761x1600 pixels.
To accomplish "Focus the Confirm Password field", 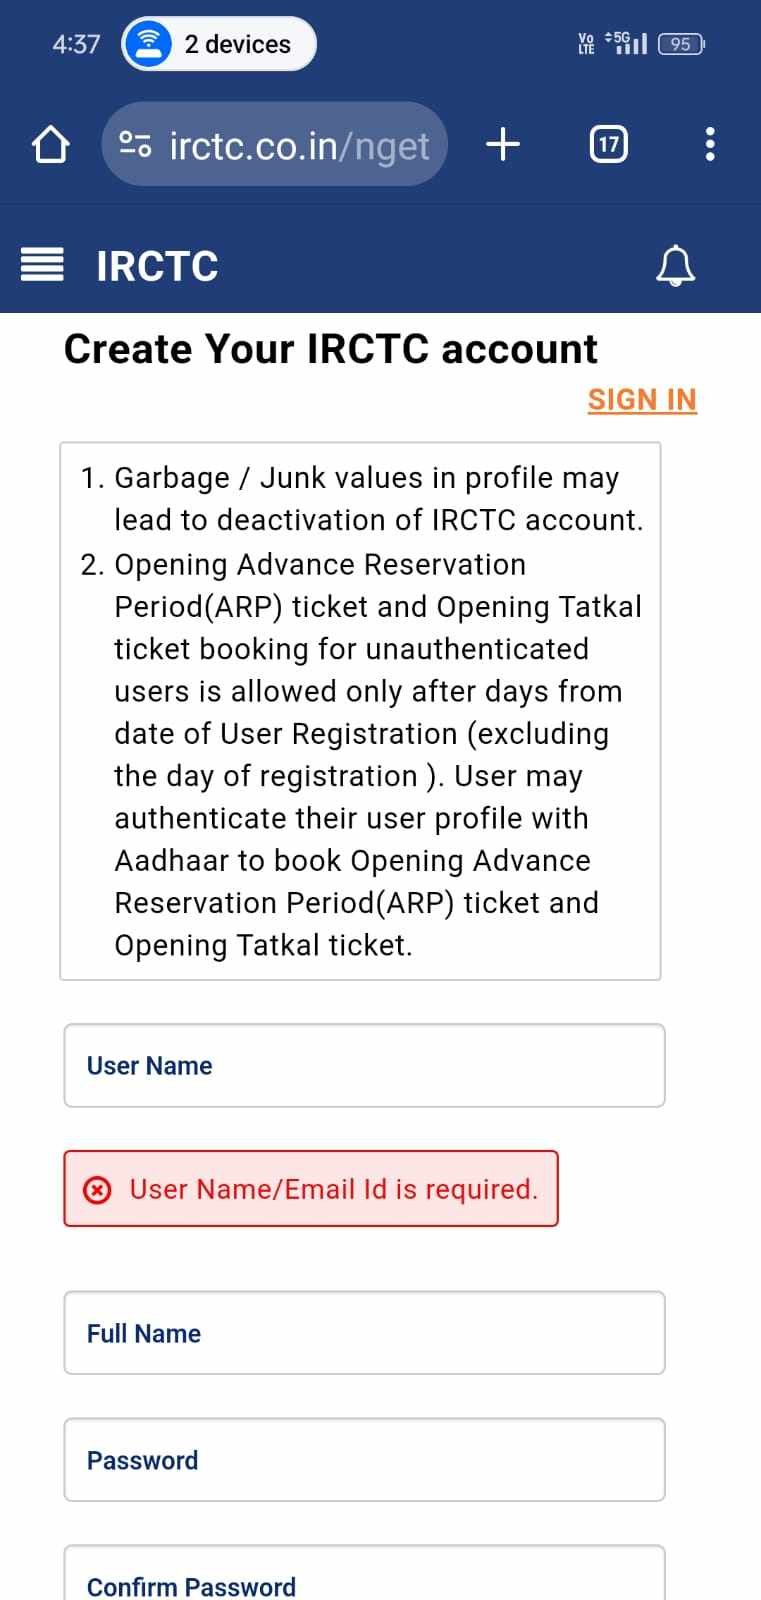I will (x=364, y=1582).
